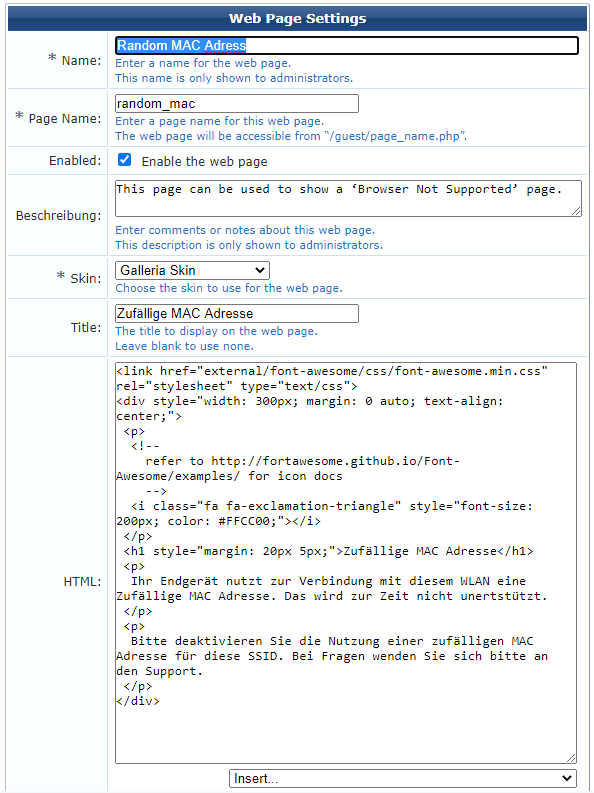Uncheck the Enabled checkbox

(124, 160)
